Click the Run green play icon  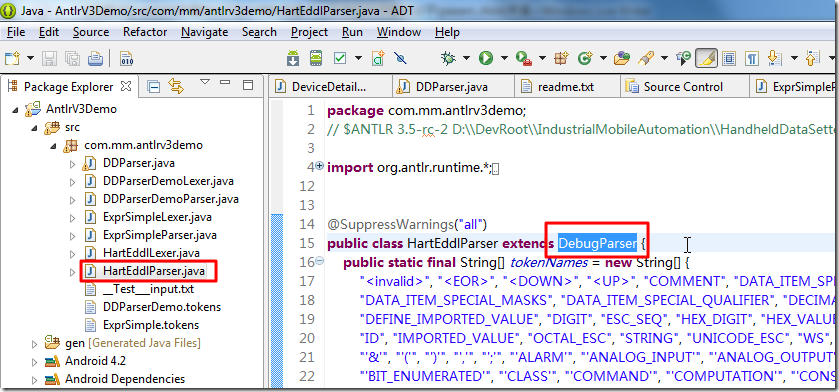click(486, 58)
